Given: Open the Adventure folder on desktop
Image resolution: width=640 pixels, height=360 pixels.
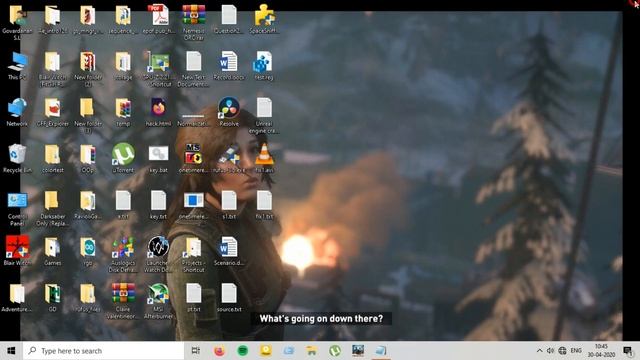Looking at the screenshot, I should [17, 298].
